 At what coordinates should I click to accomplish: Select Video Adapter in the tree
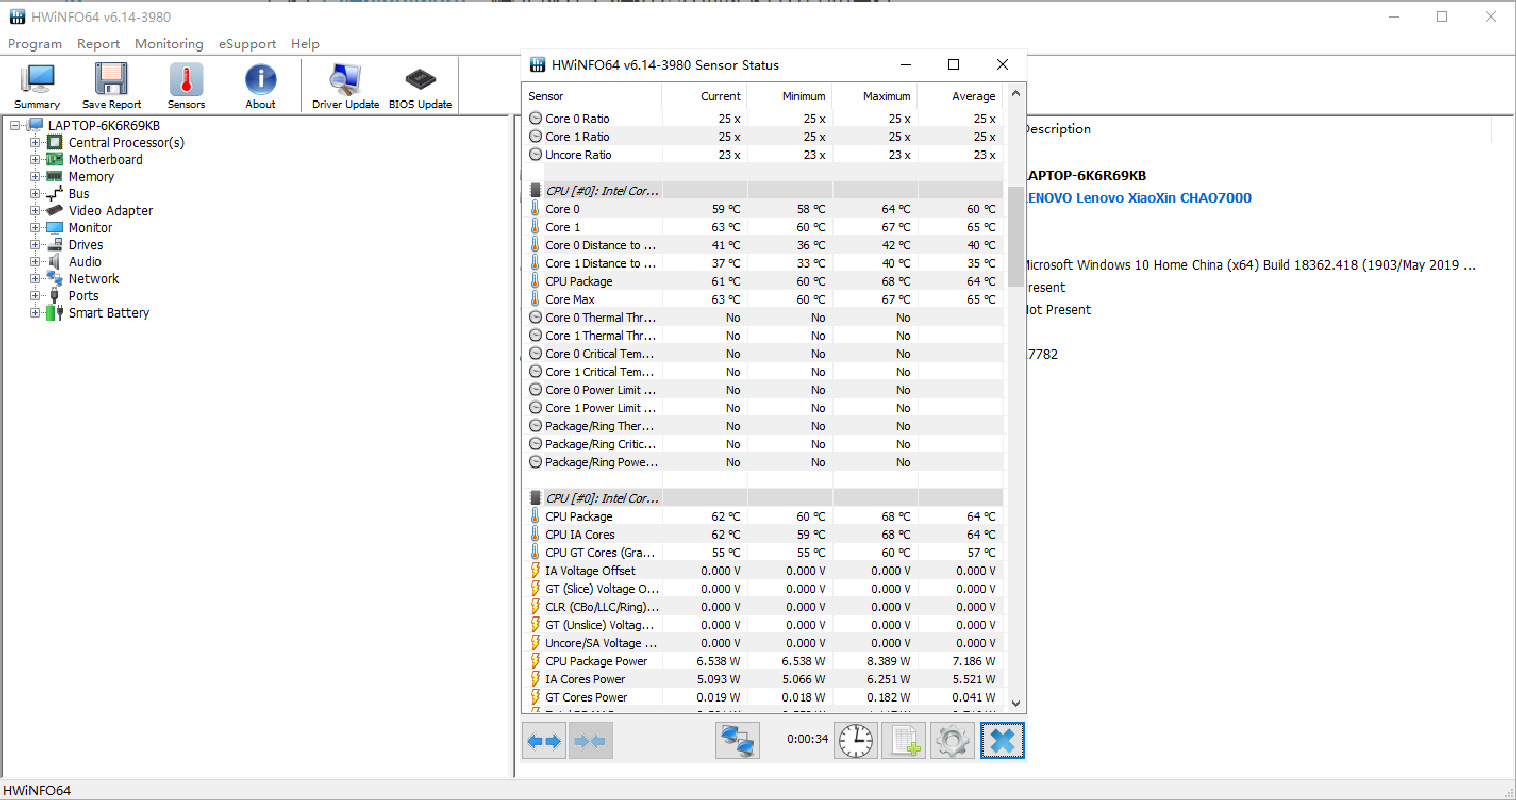(x=110, y=211)
